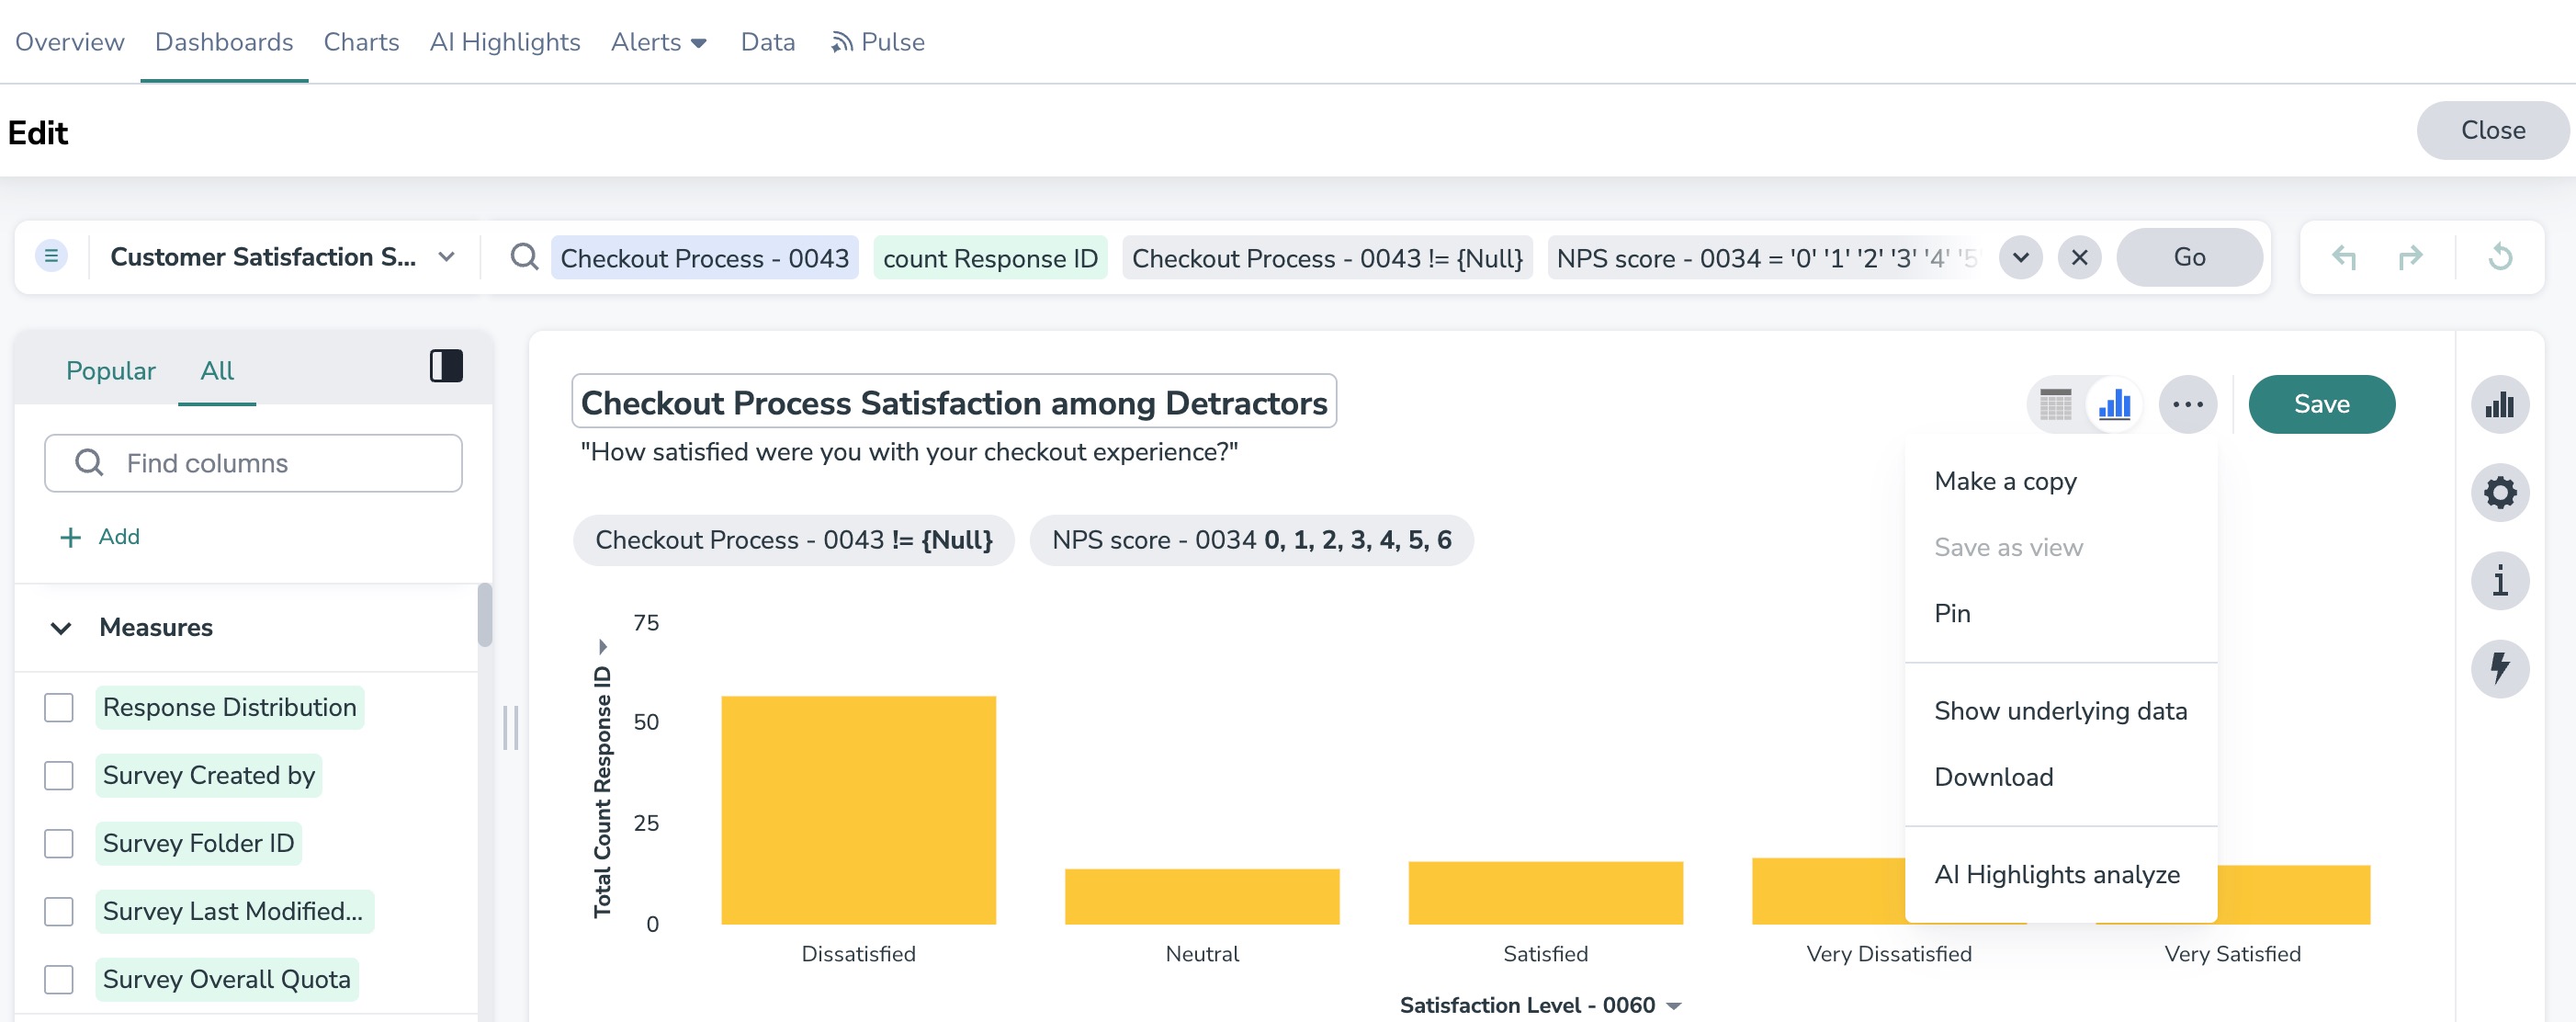
Task: Click the Find columns search field
Action: (x=253, y=463)
